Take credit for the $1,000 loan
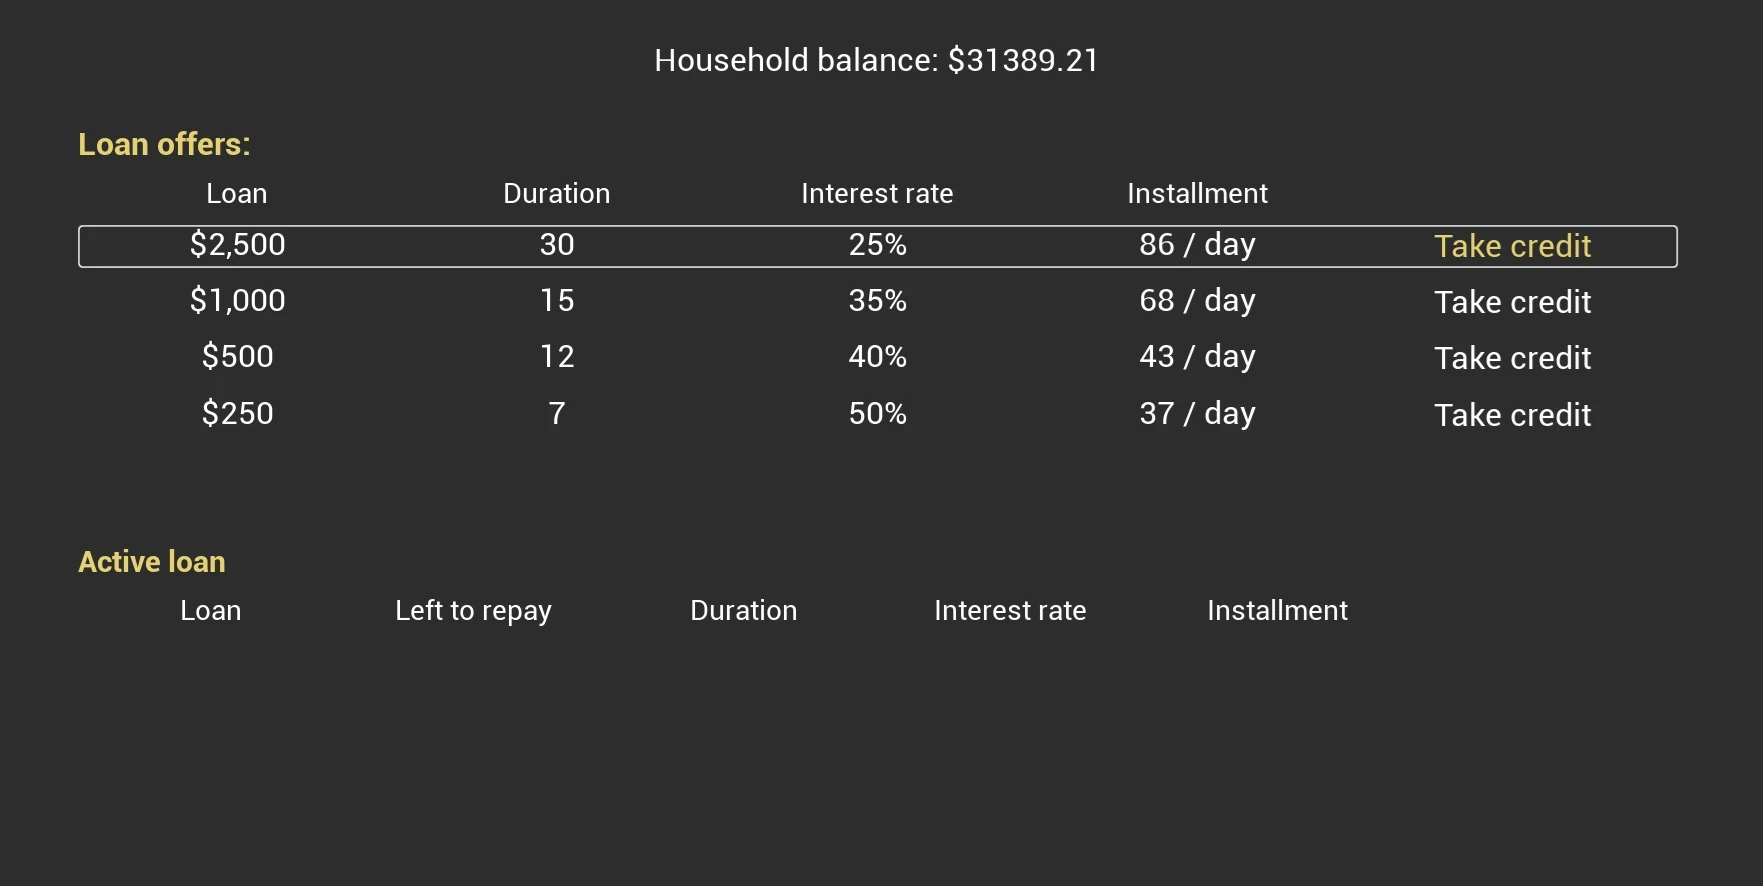1763x886 pixels. [1512, 302]
